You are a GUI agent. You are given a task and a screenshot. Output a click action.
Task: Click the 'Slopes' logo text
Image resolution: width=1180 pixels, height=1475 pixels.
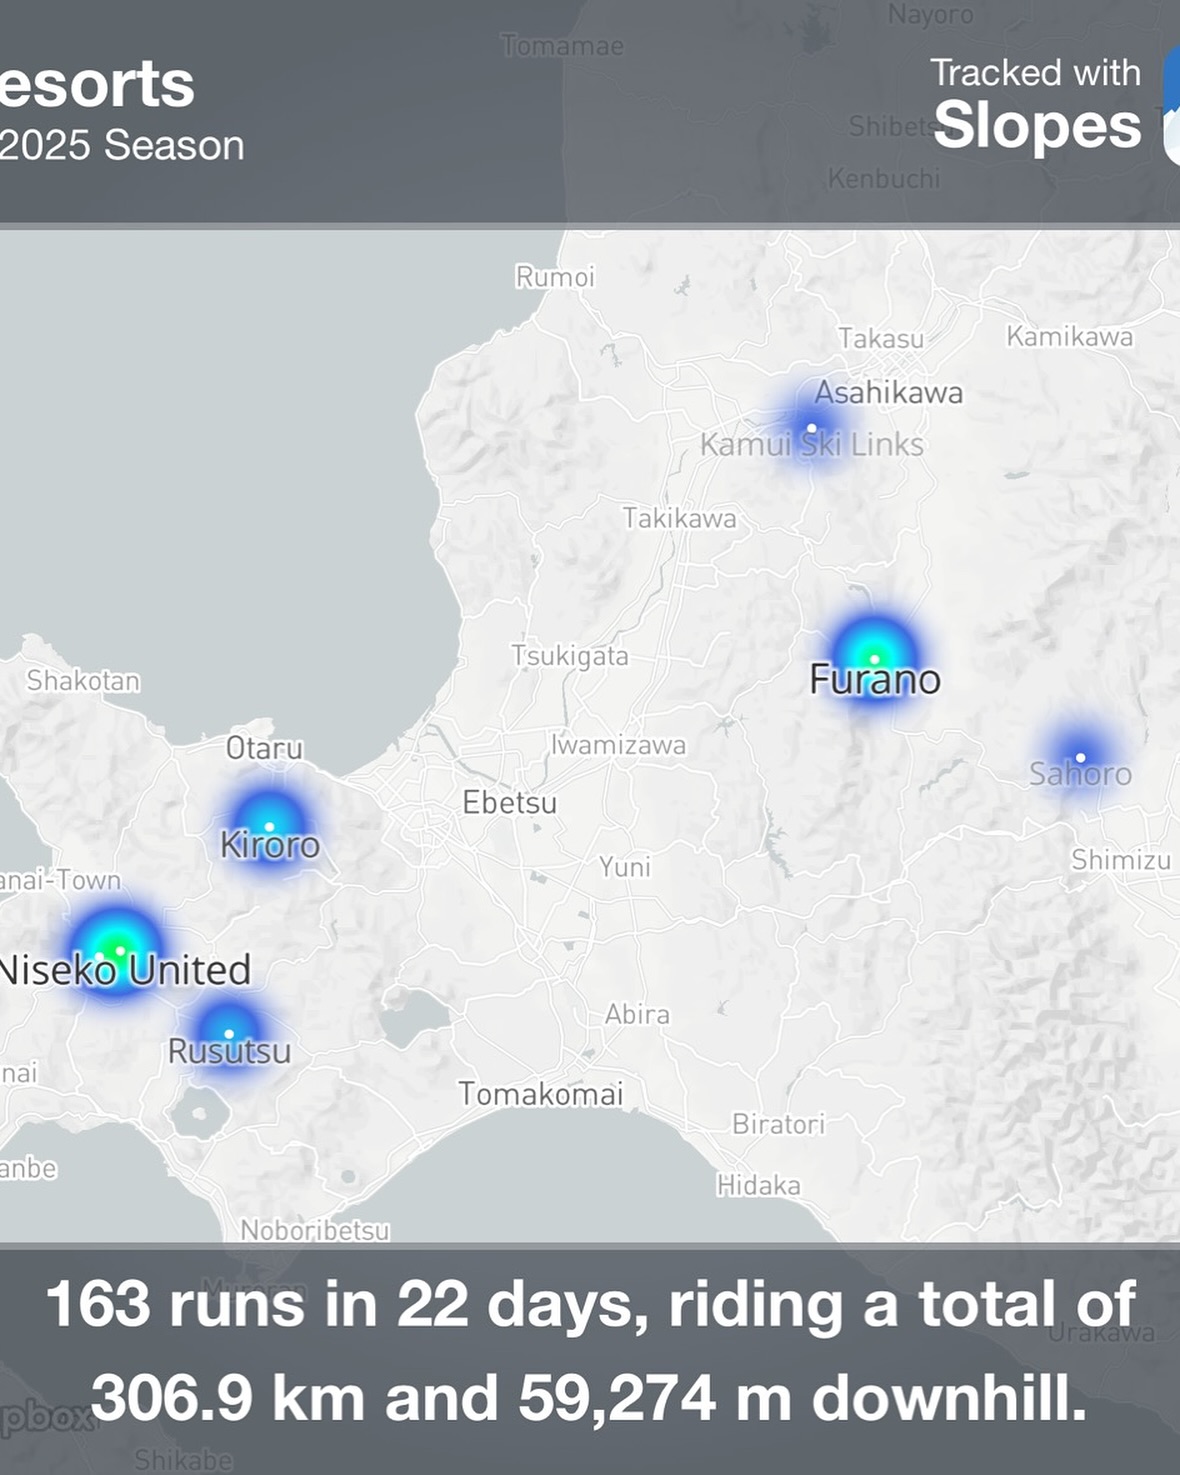tap(1037, 126)
